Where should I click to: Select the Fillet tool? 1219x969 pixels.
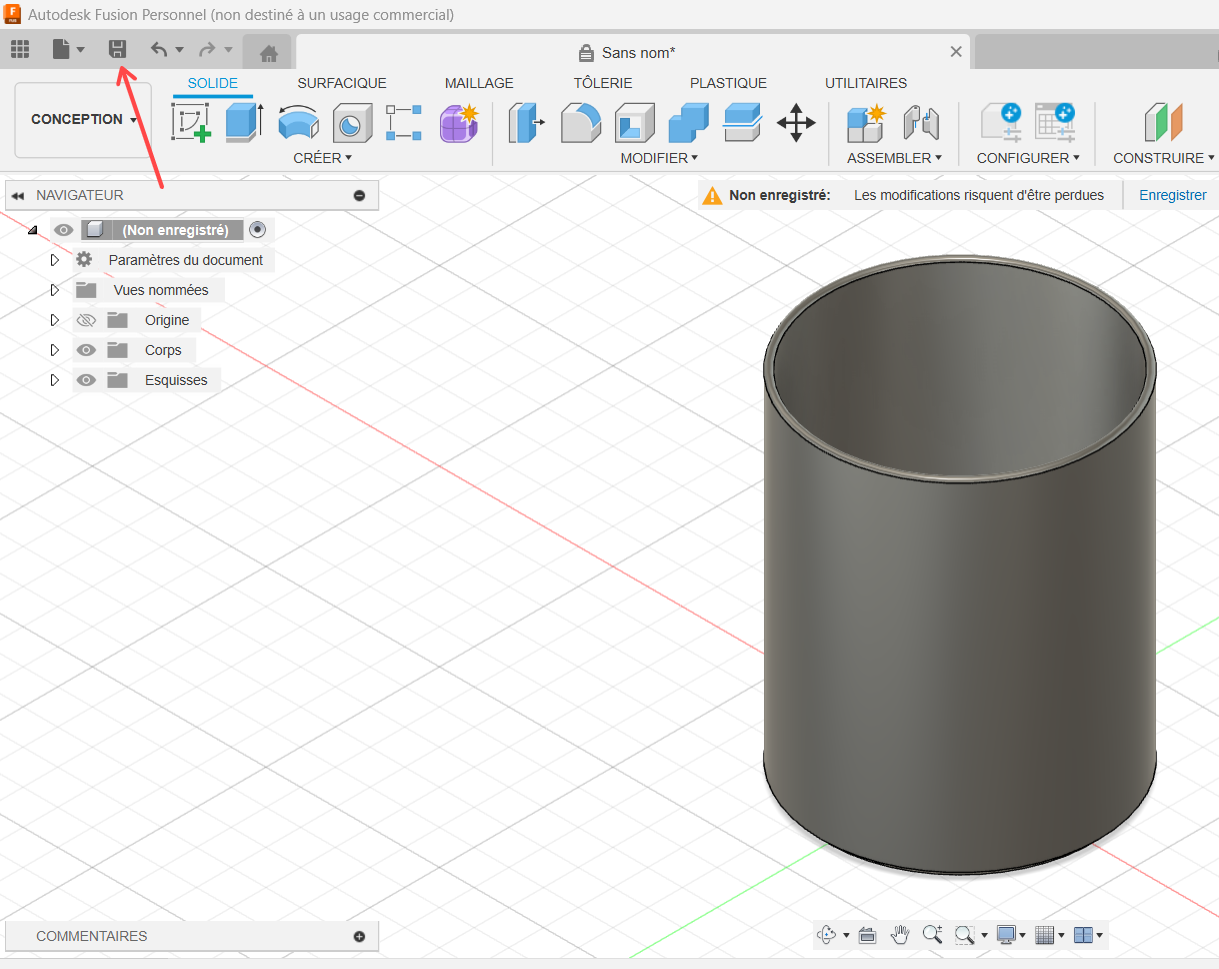tap(580, 123)
